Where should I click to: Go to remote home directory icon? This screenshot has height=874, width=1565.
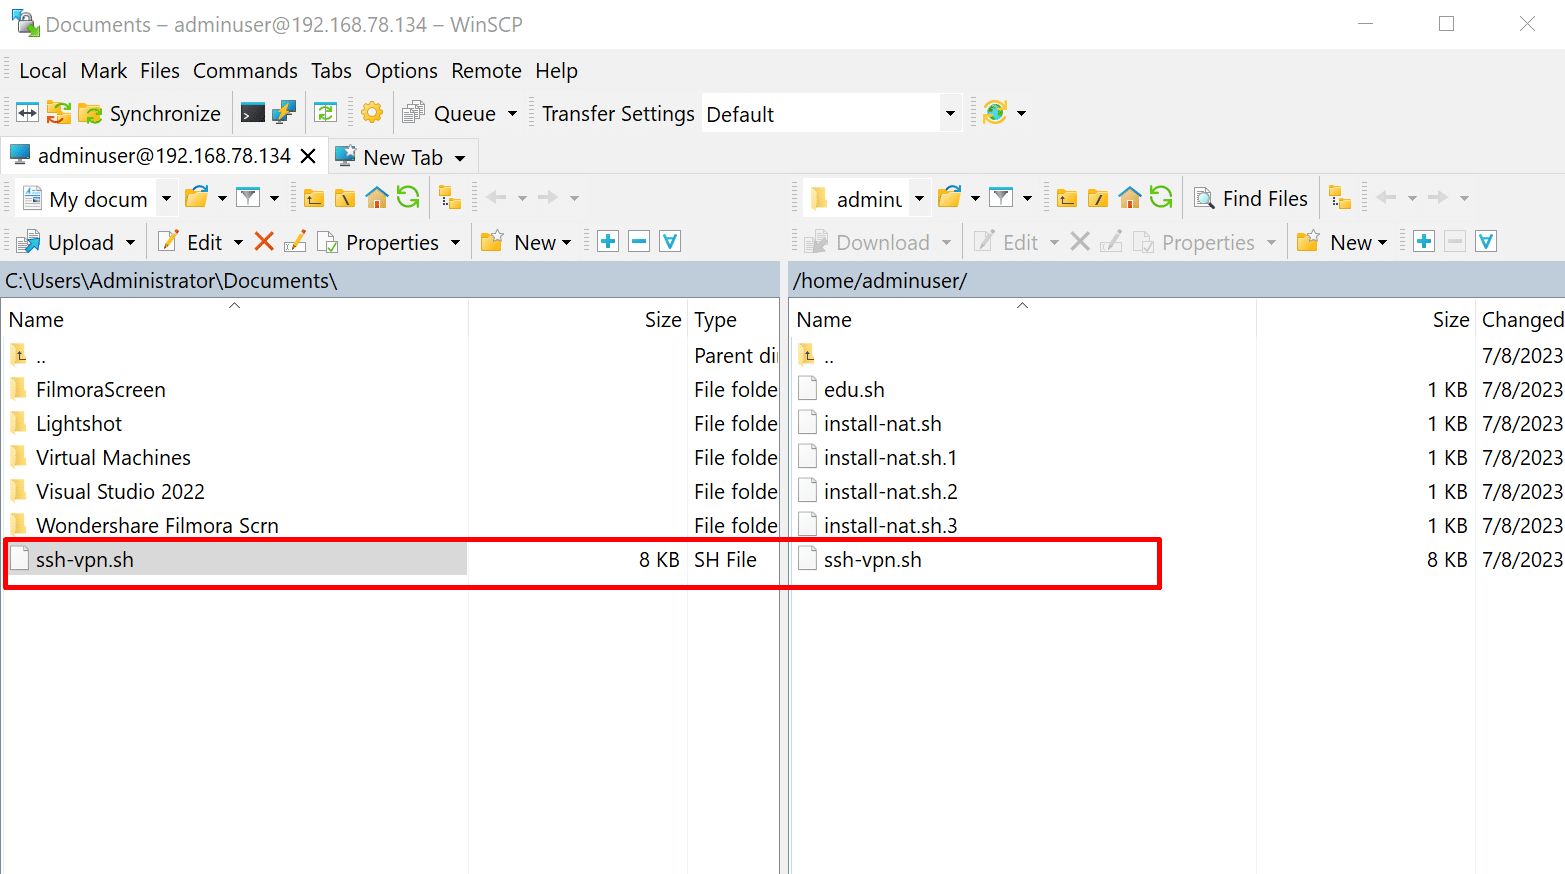click(x=1129, y=198)
